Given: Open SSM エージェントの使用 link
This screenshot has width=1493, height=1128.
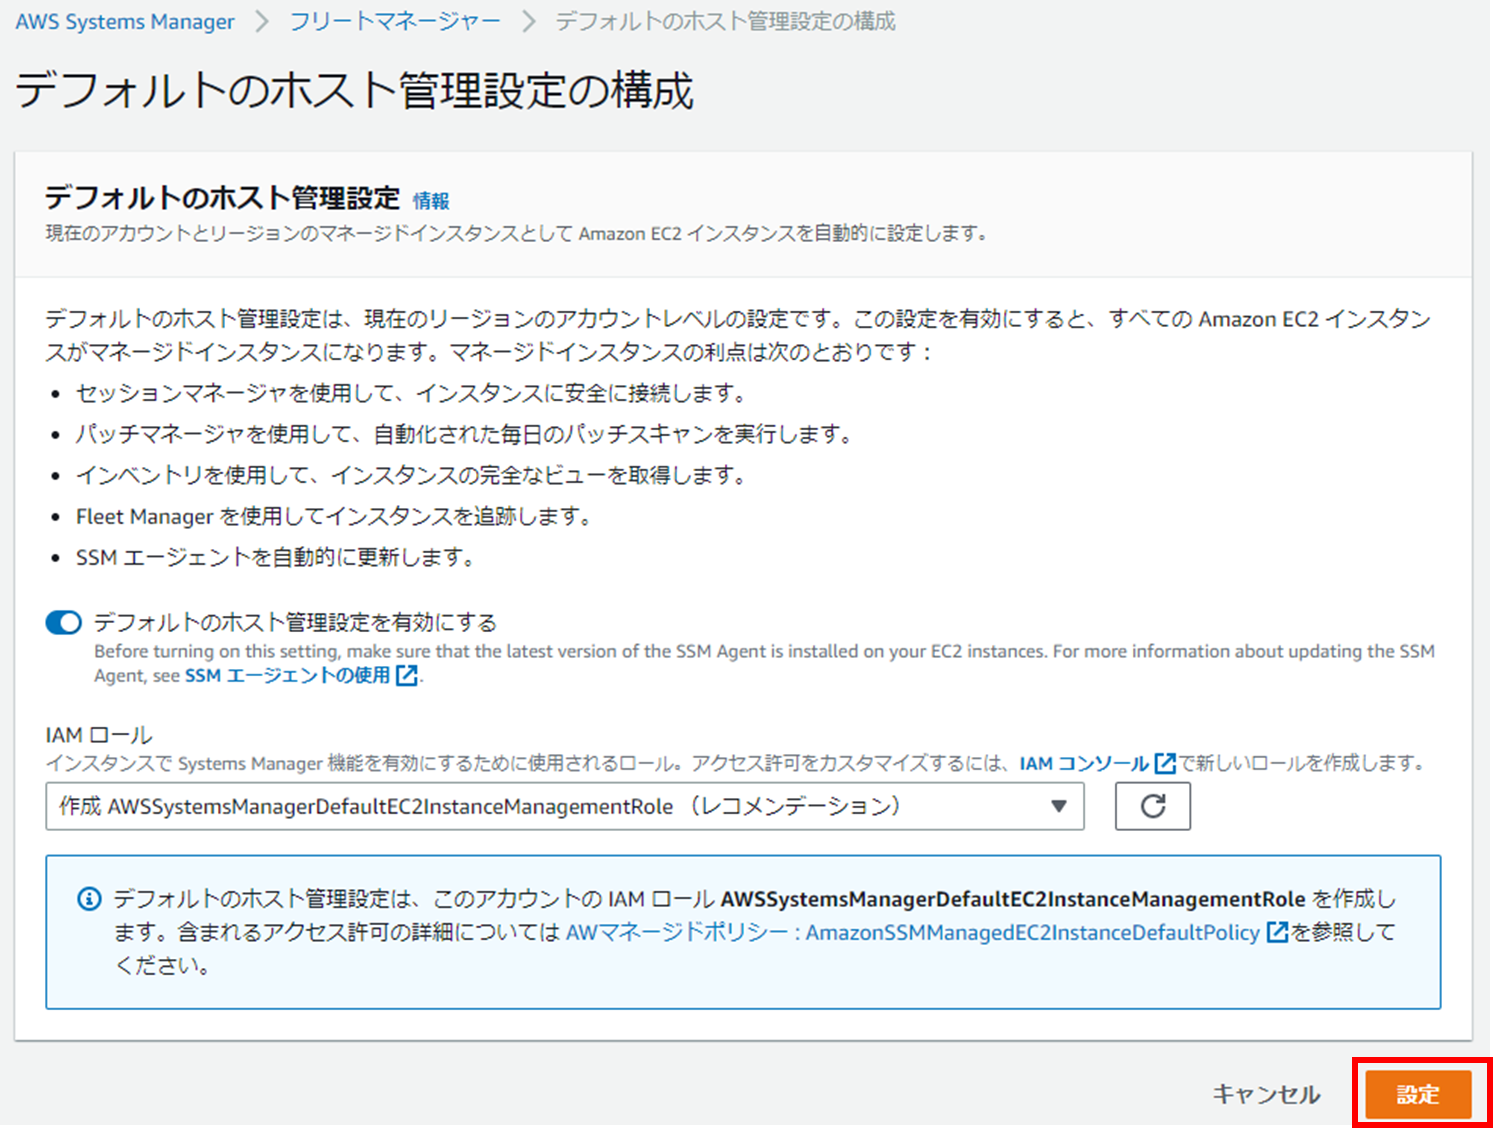Looking at the screenshot, I should point(288,676).
